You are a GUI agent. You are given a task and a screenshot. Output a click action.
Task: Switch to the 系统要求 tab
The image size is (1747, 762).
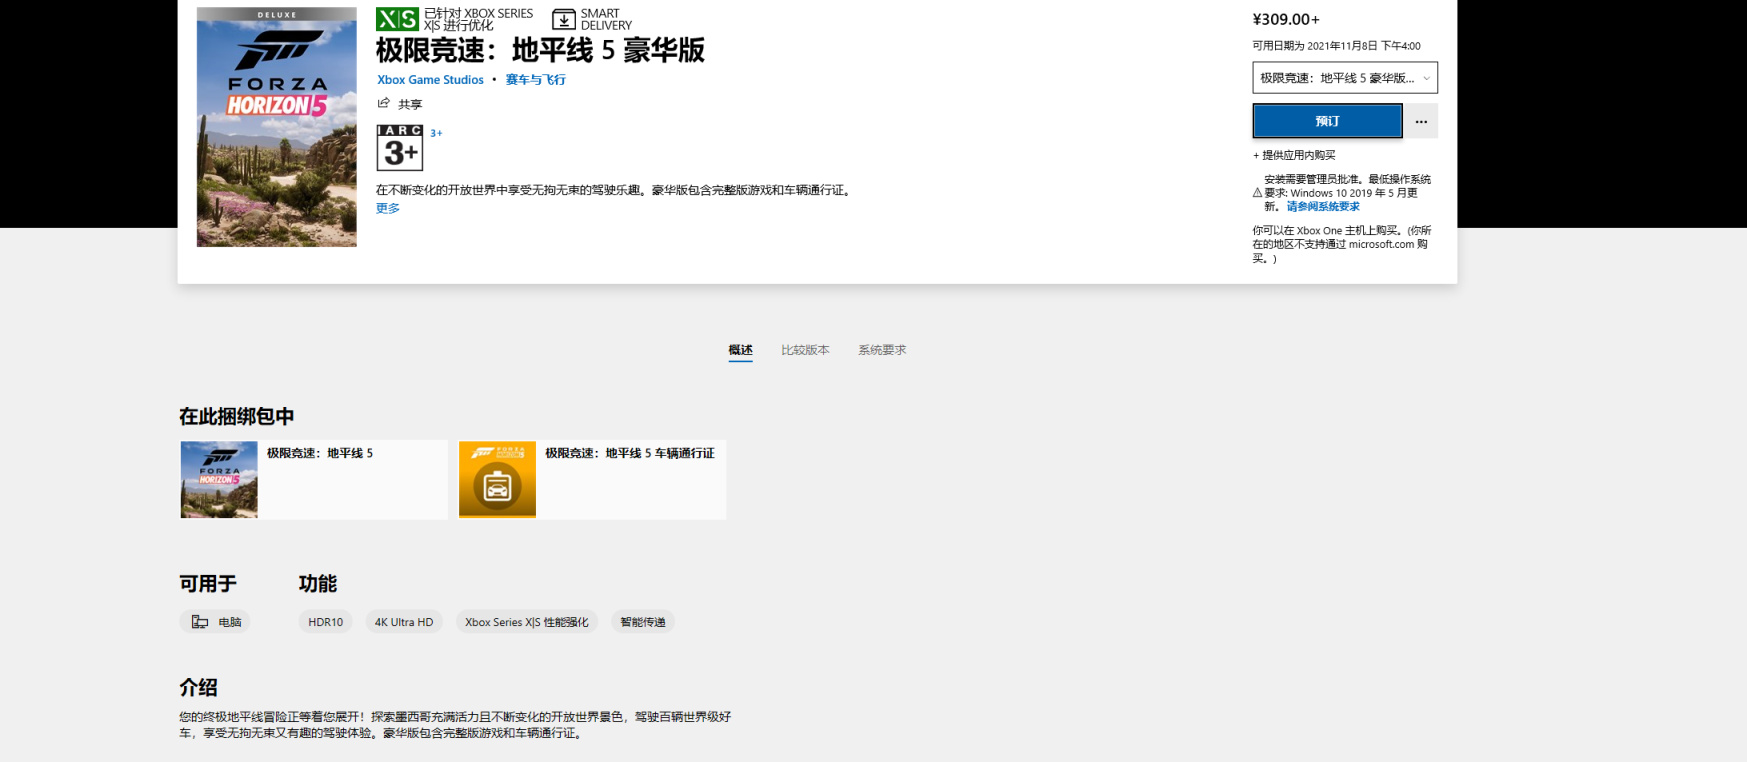click(882, 350)
